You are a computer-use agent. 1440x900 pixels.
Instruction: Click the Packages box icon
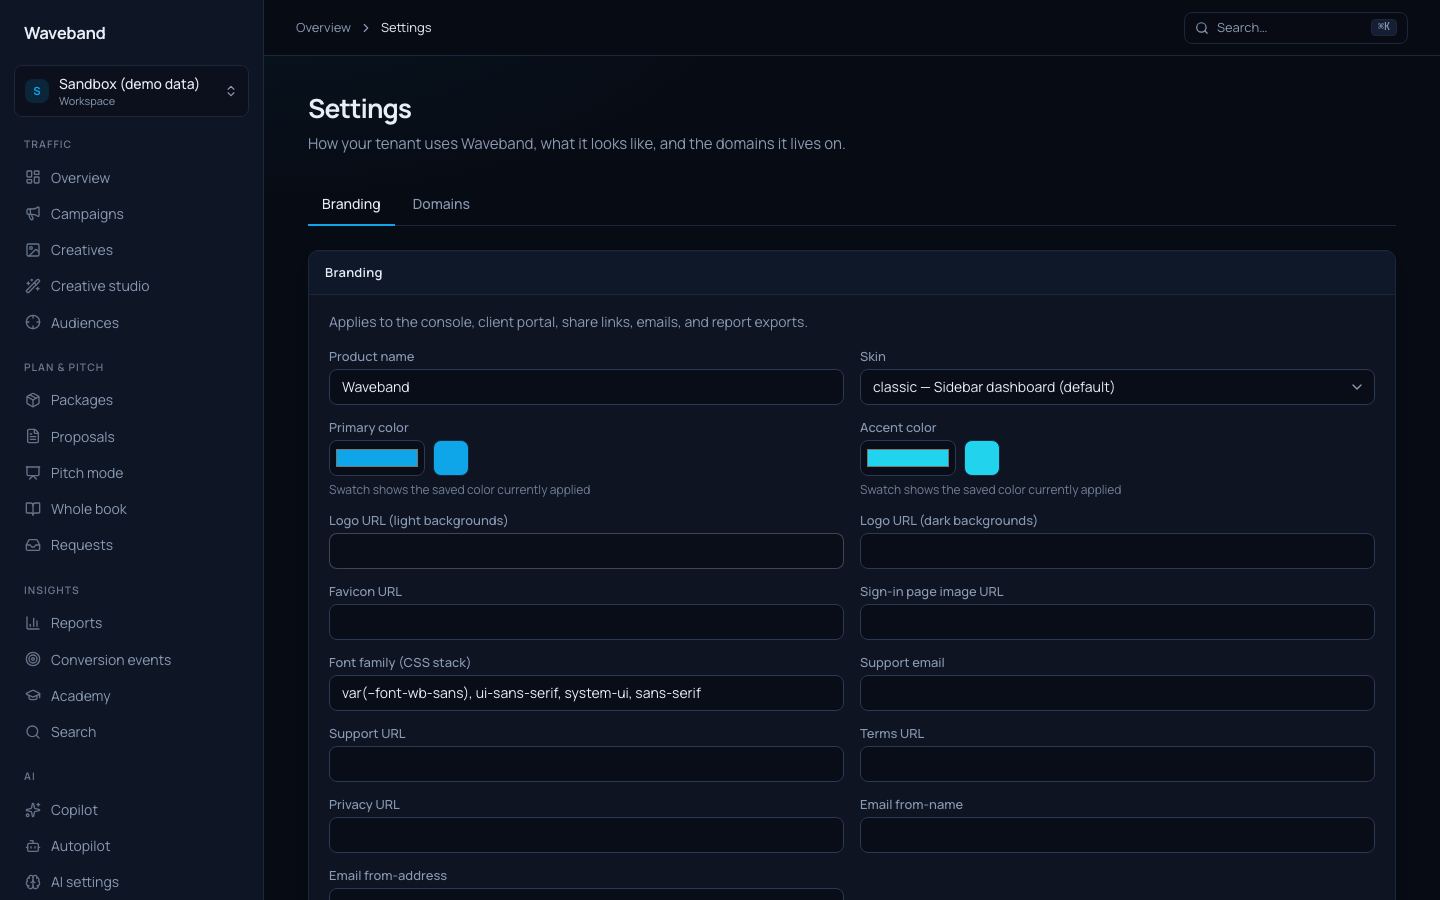tap(33, 400)
